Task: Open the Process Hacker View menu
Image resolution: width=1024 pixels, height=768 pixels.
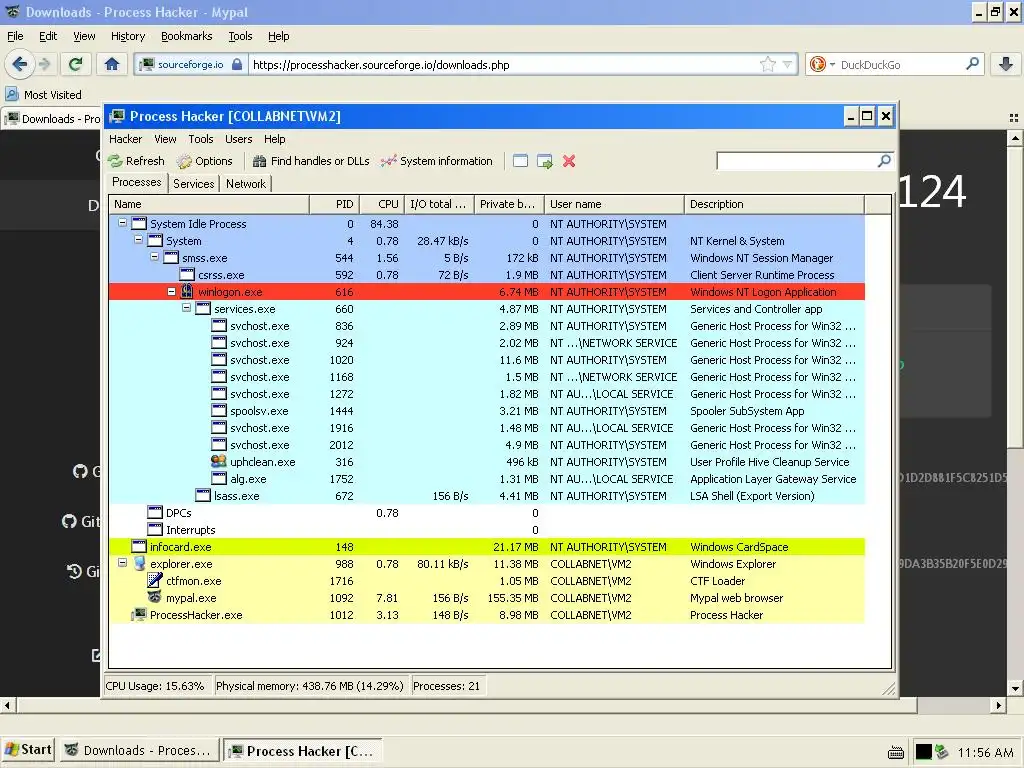Action: tap(165, 139)
